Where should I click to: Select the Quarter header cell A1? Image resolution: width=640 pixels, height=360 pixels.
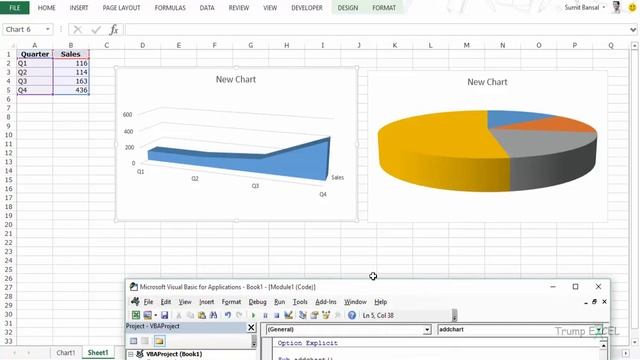pos(35,54)
